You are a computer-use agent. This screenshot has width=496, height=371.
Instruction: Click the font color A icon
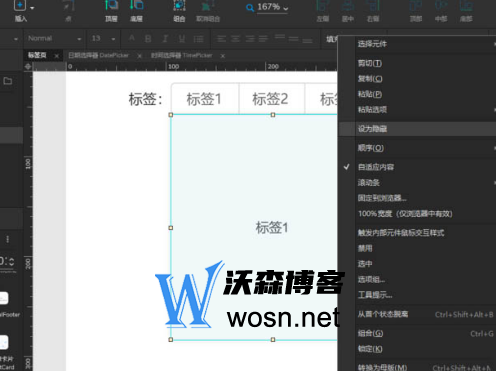coord(132,38)
